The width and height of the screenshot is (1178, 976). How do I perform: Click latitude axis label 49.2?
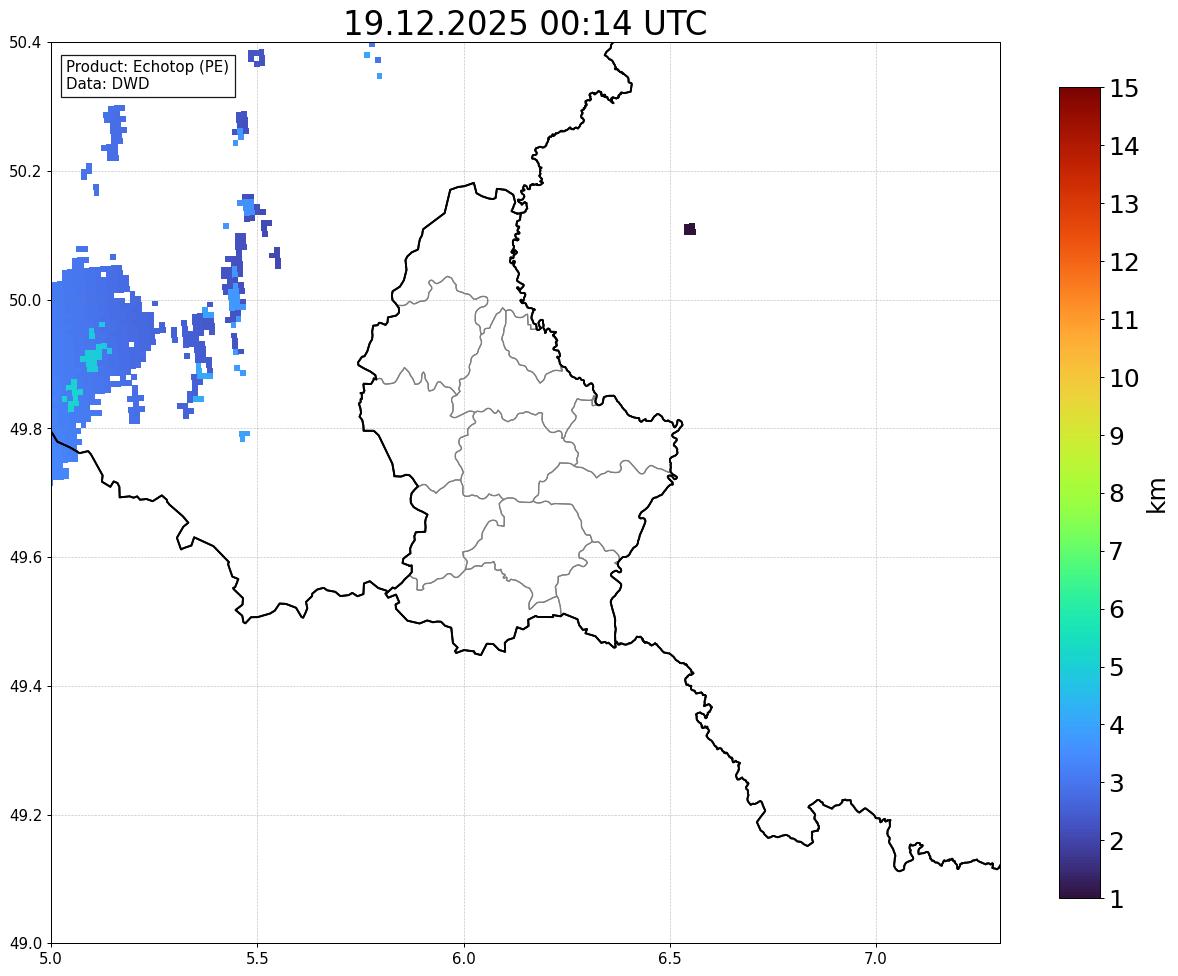coord(25,815)
